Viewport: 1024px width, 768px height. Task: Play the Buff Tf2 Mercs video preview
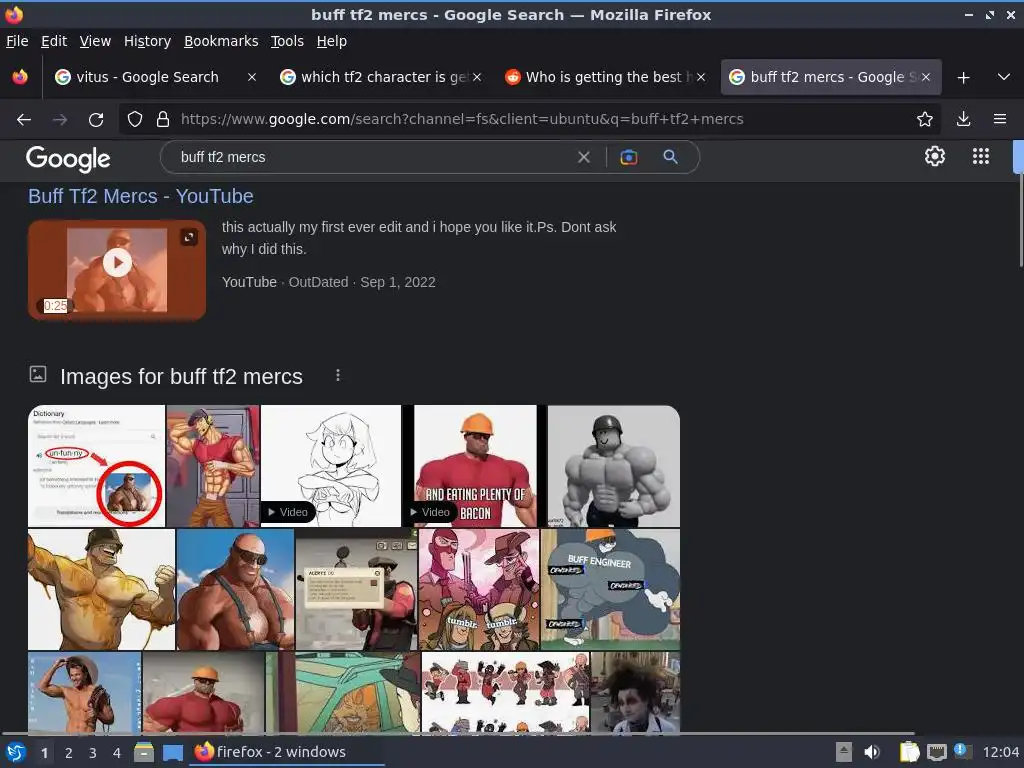click(x=118, y=263)
